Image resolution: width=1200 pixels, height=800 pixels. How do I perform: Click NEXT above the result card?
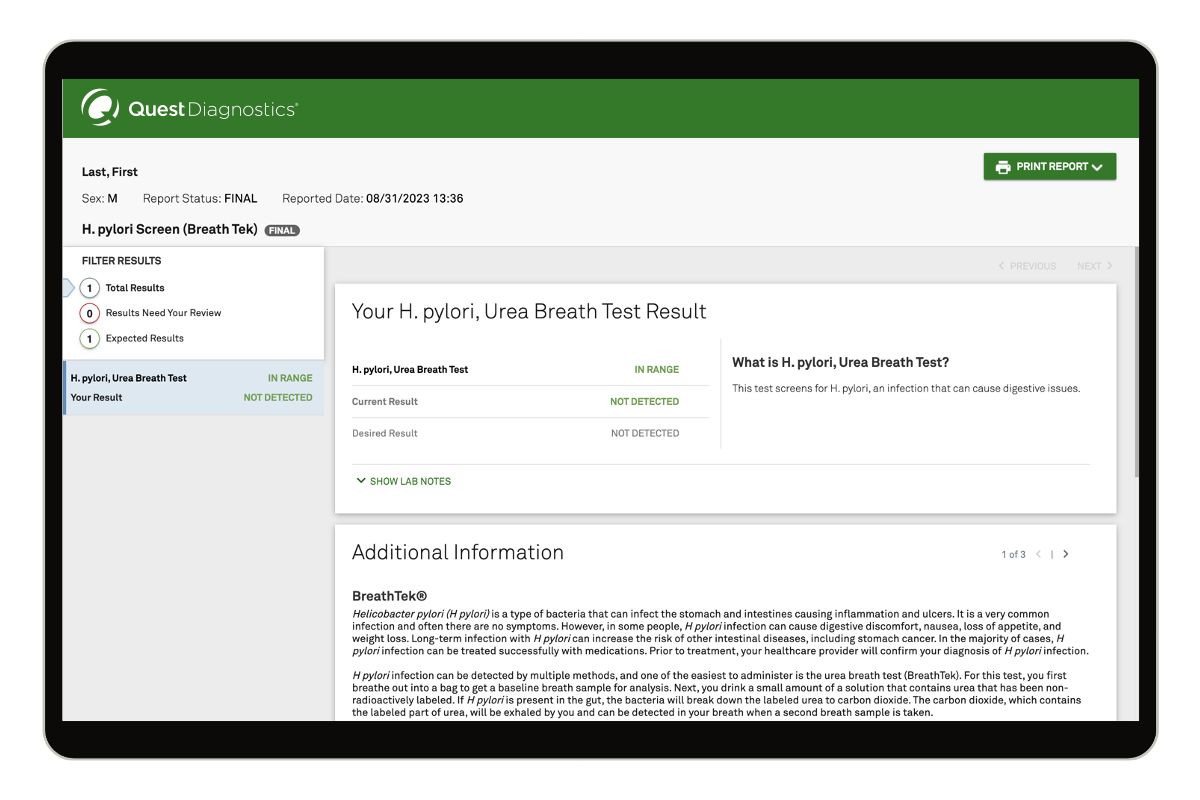[1089, 266]
